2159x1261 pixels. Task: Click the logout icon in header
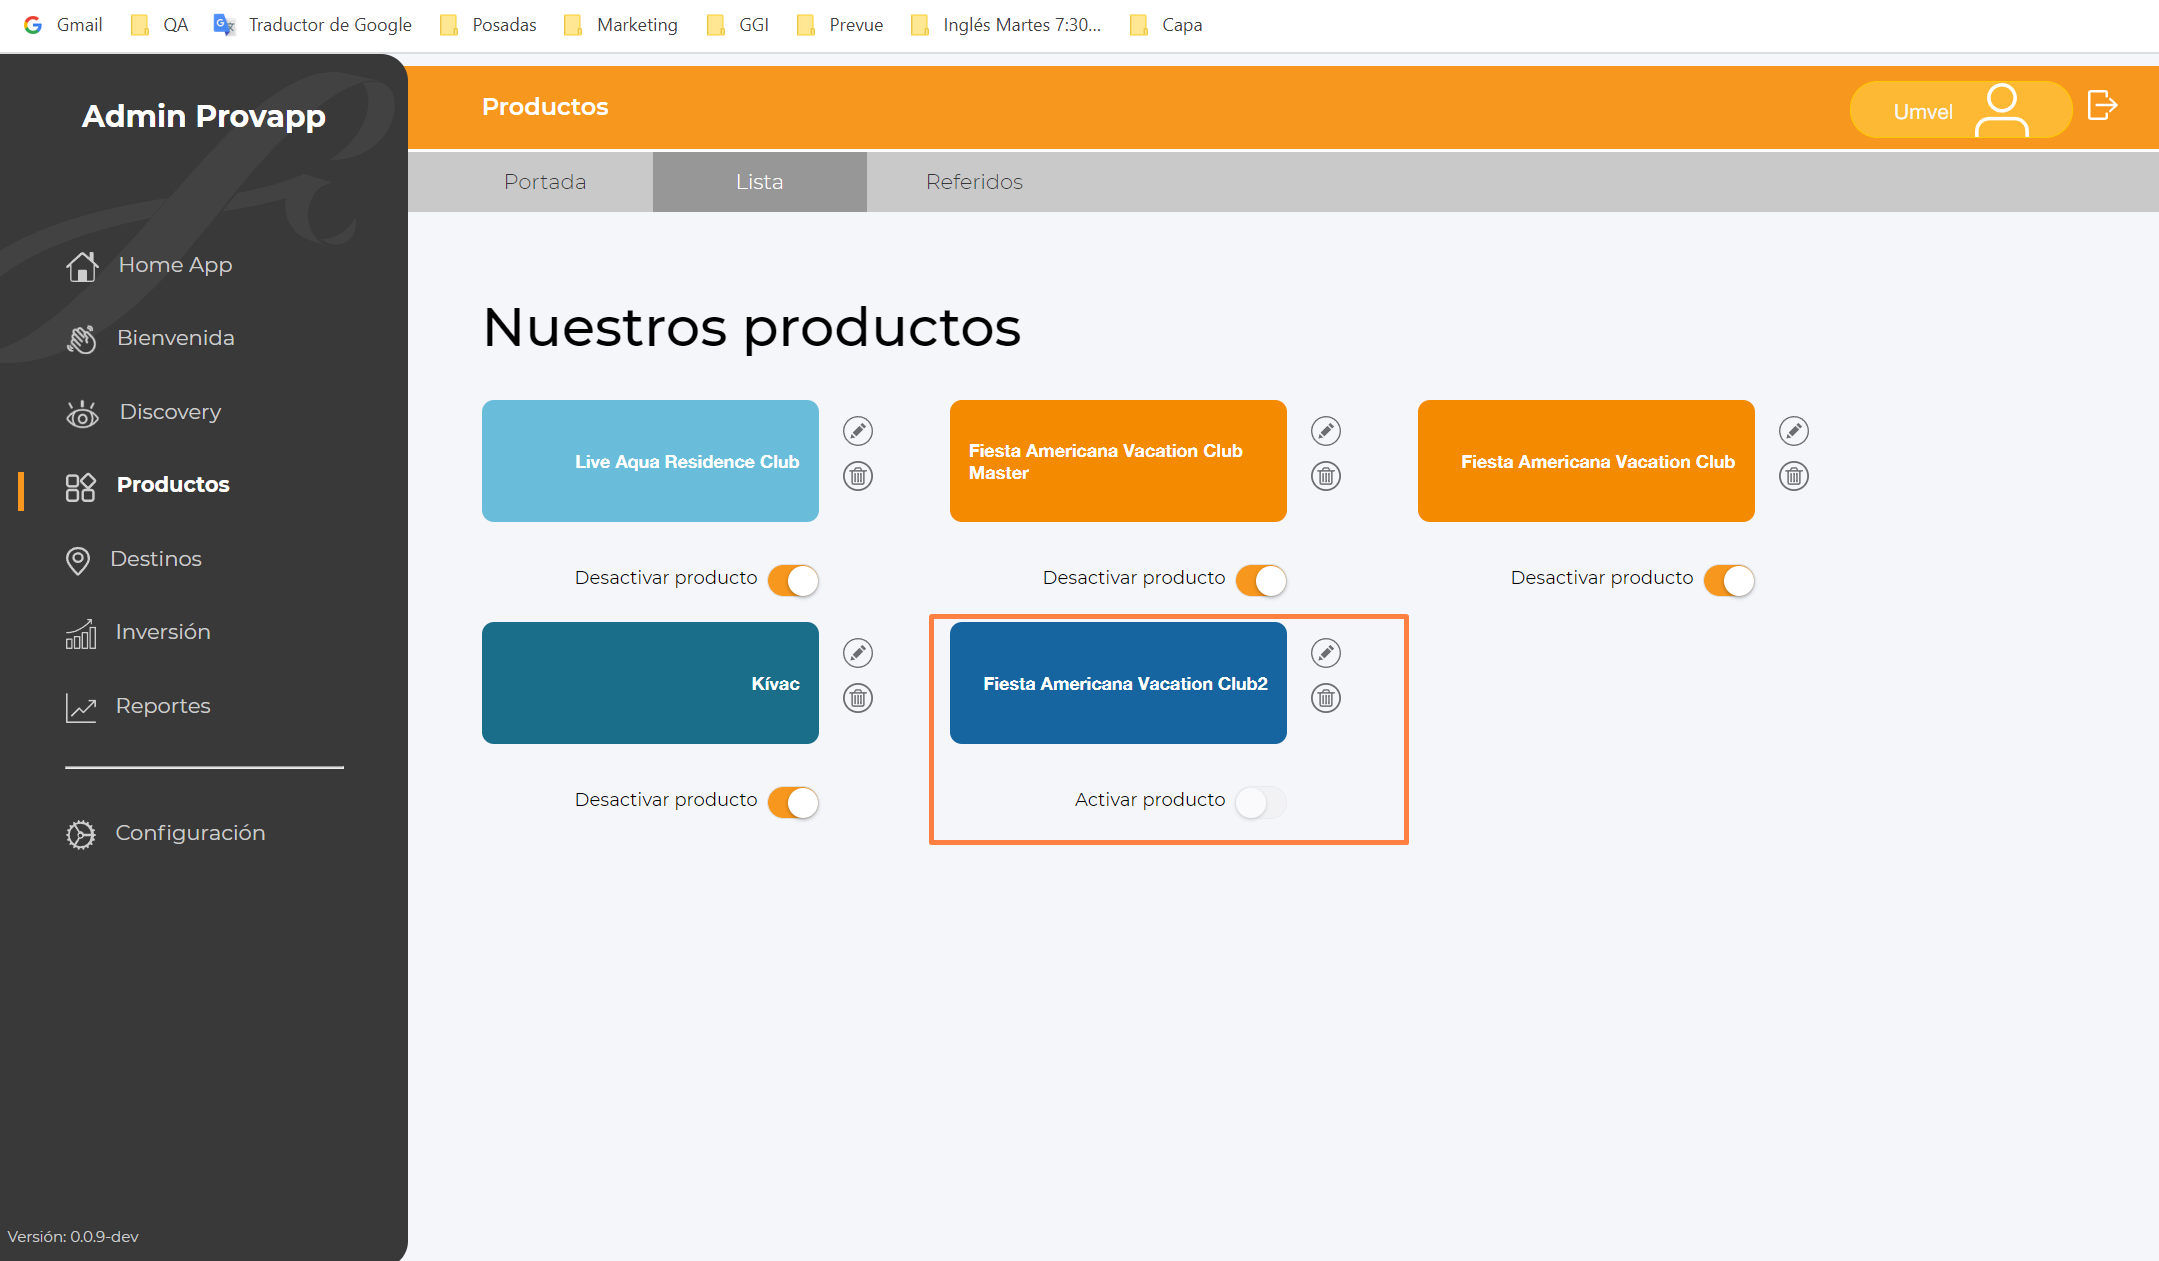(2102, 106)
